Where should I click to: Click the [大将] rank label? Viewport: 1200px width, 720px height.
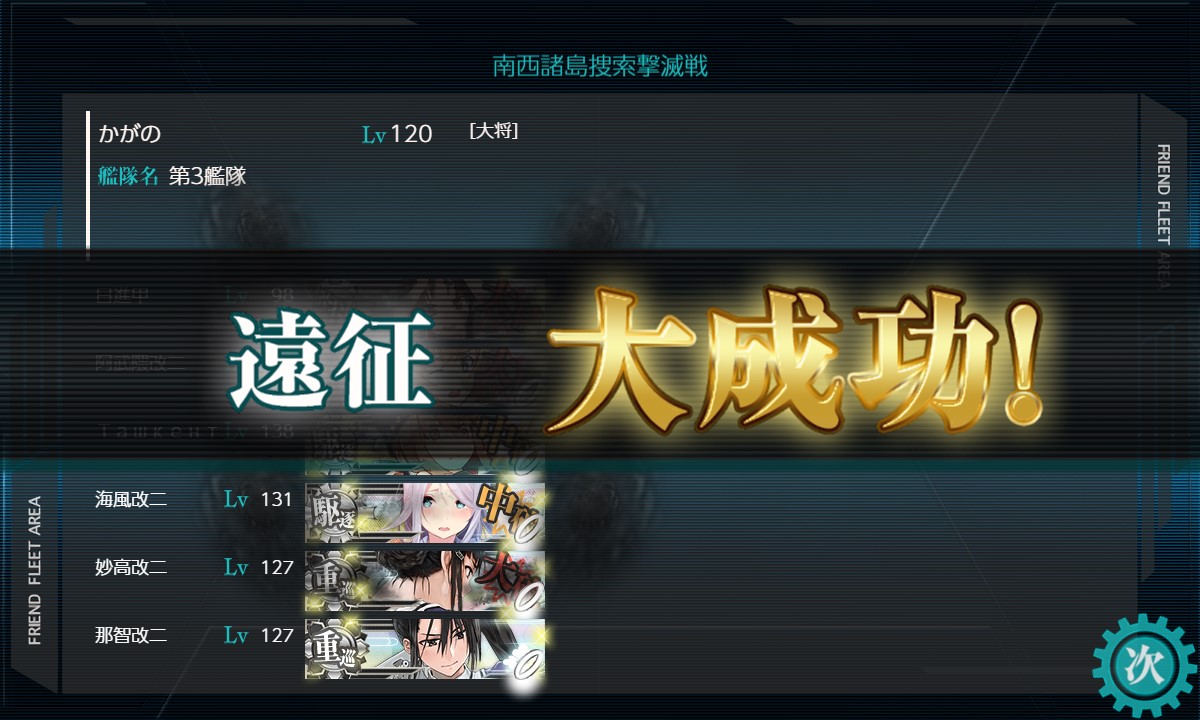[493, 131]
